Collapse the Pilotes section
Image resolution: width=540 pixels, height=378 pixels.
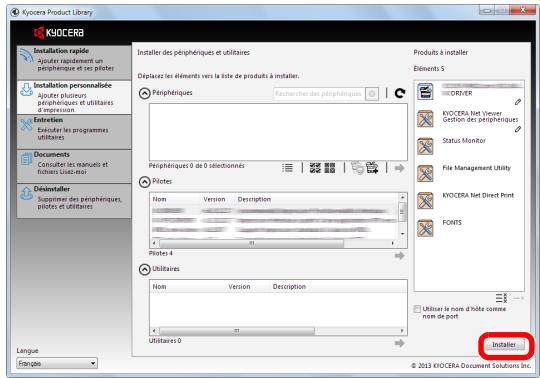point(145,182)
